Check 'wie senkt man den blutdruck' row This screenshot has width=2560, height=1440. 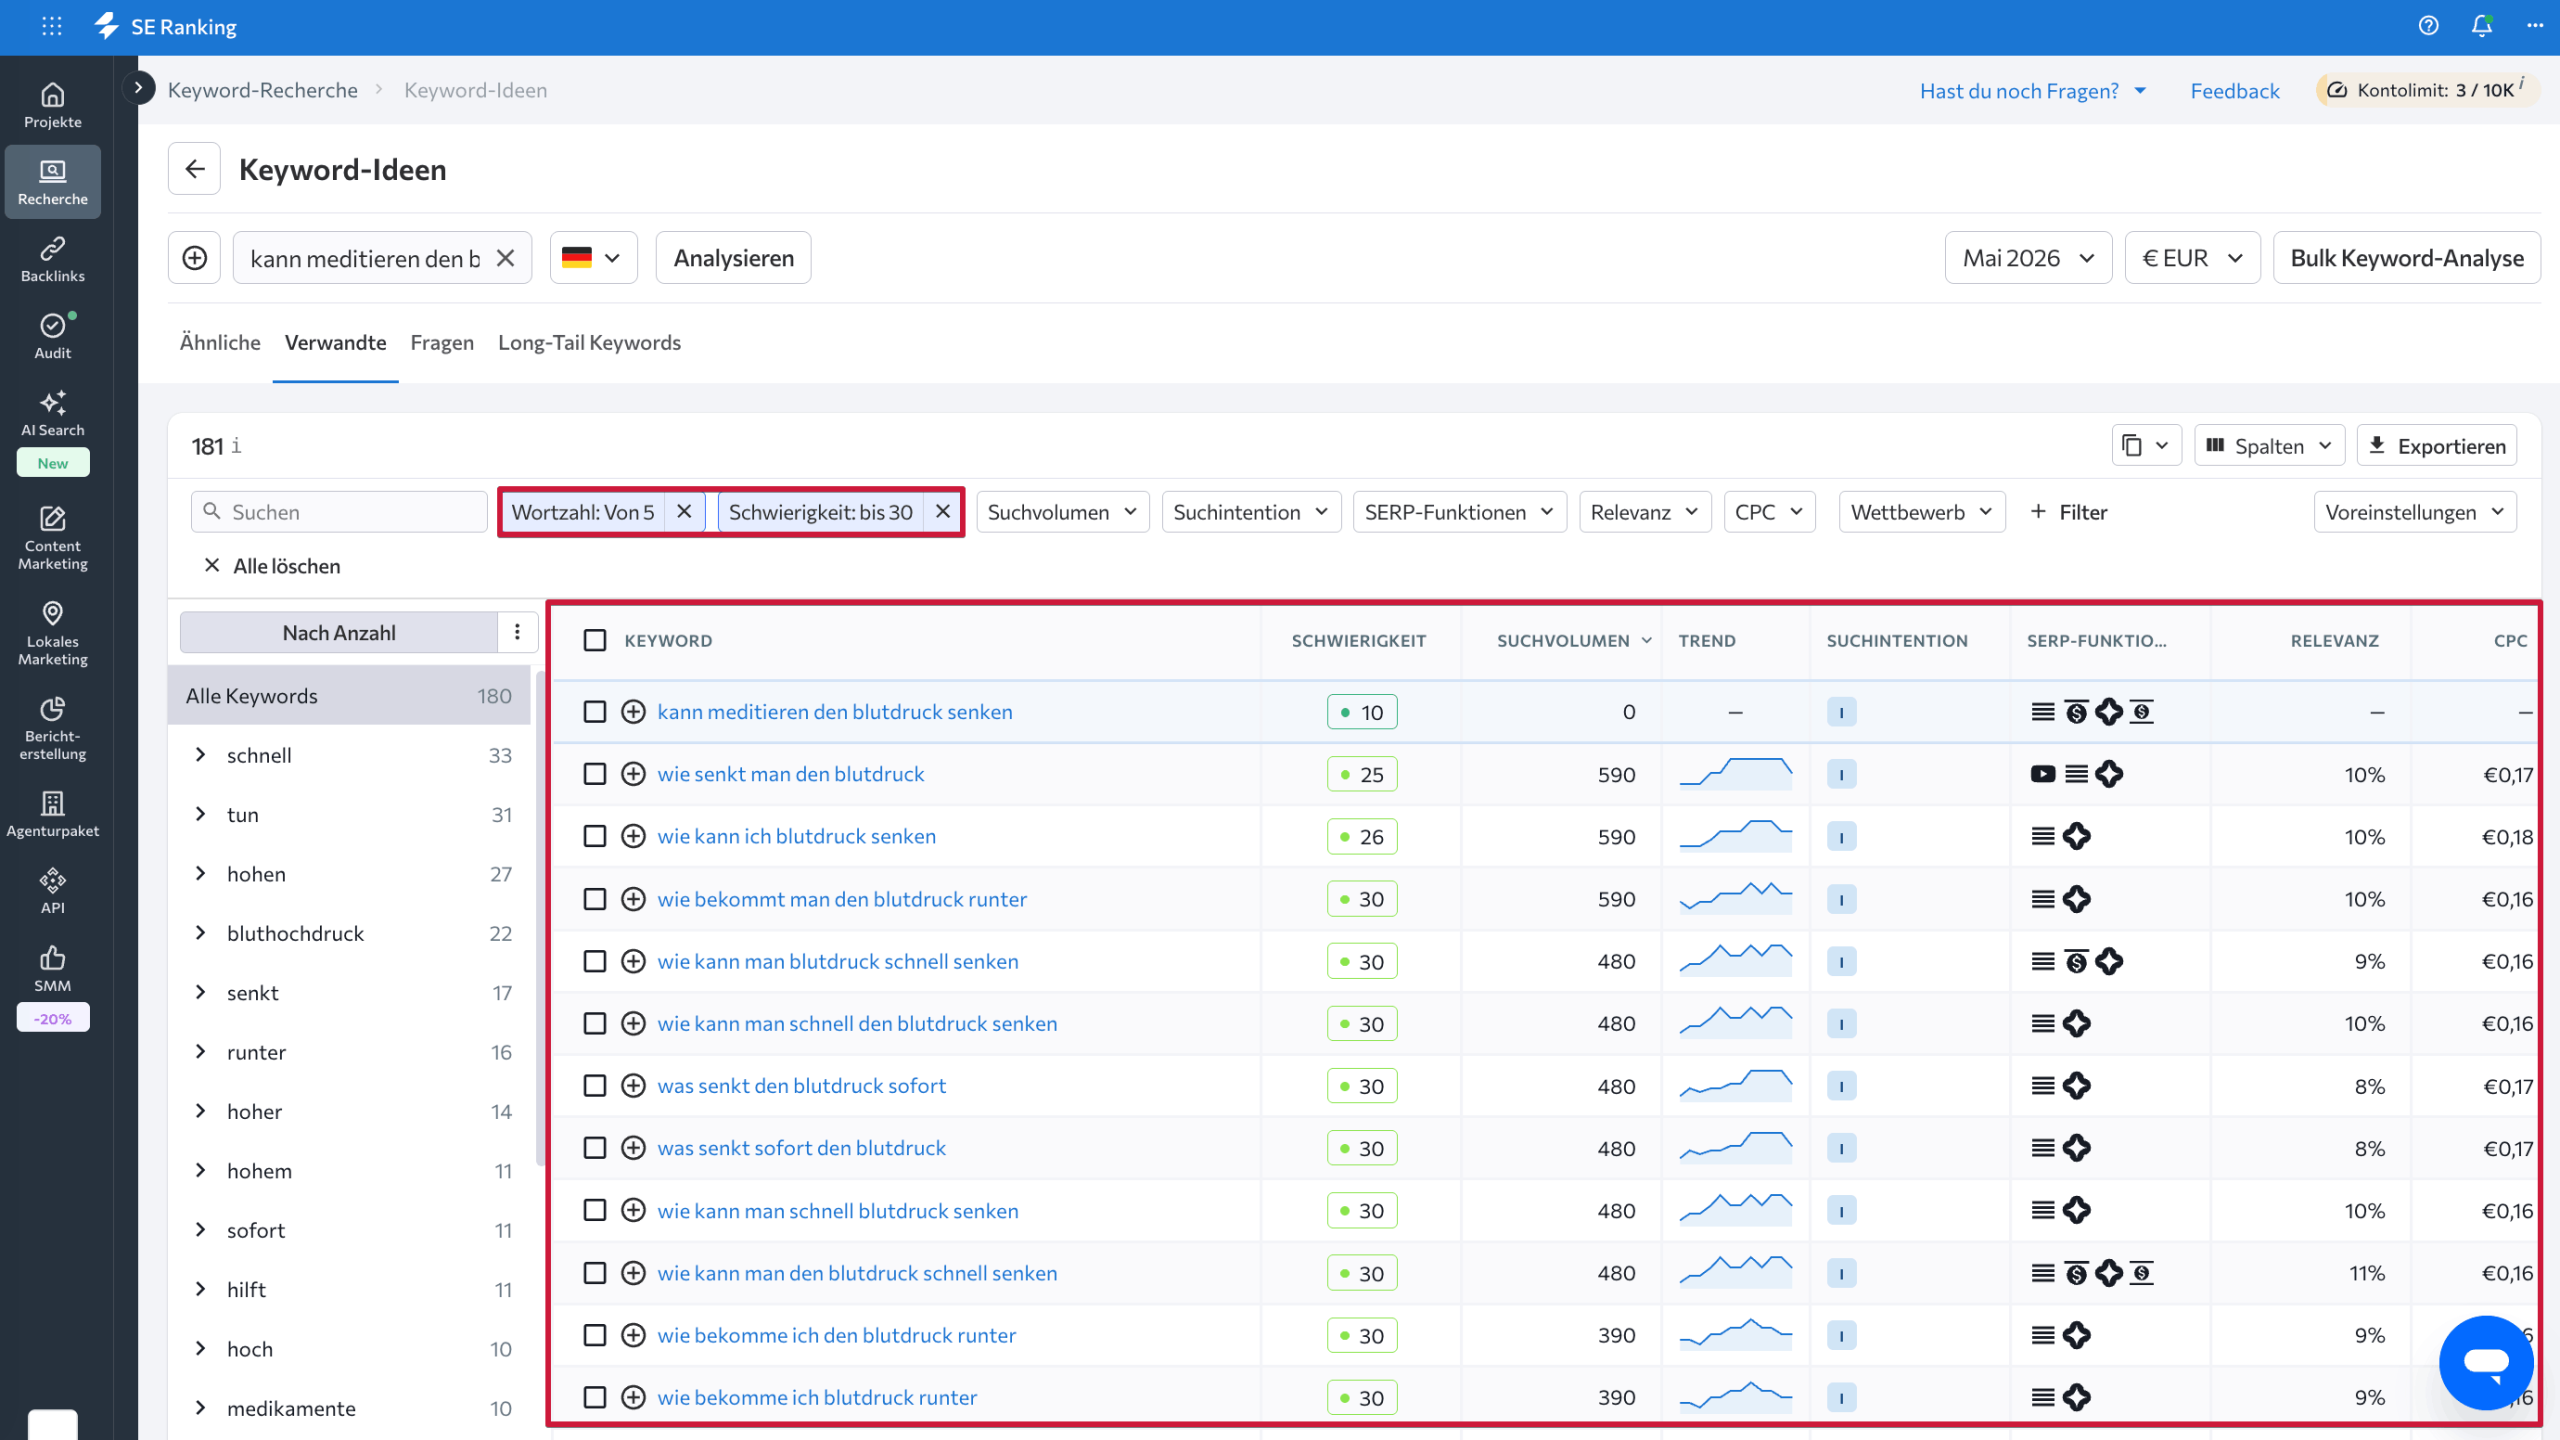(595, 774)
